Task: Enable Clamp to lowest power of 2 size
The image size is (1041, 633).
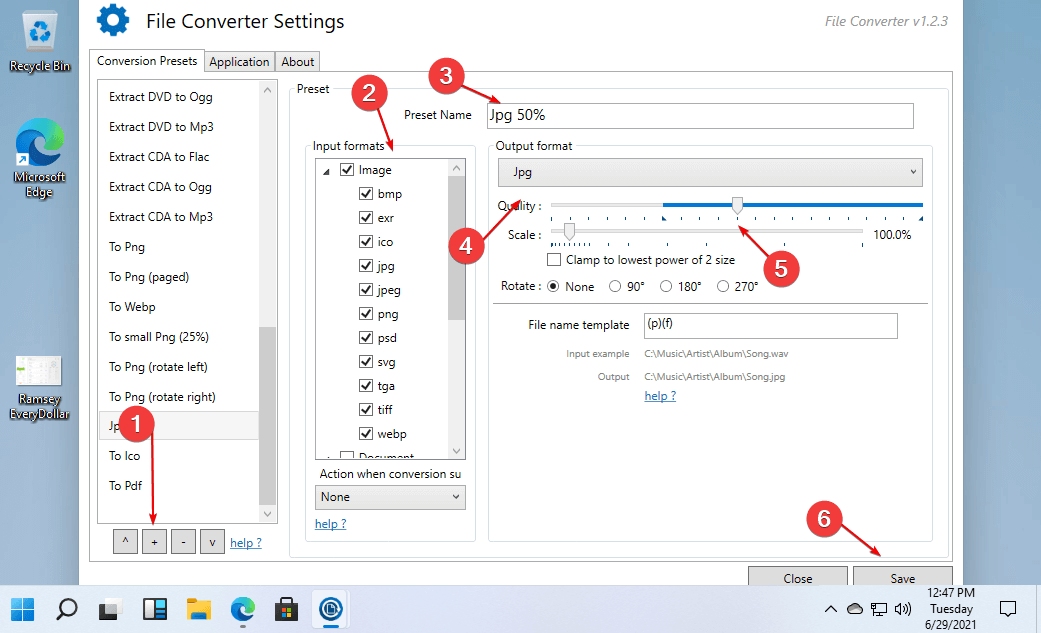Action: [554, 259]
